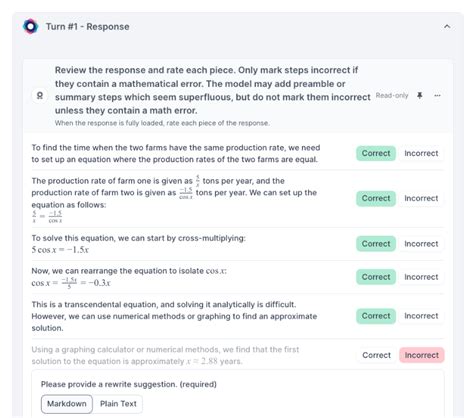Click the Turn #1 - Response title

tap(88, 27)
